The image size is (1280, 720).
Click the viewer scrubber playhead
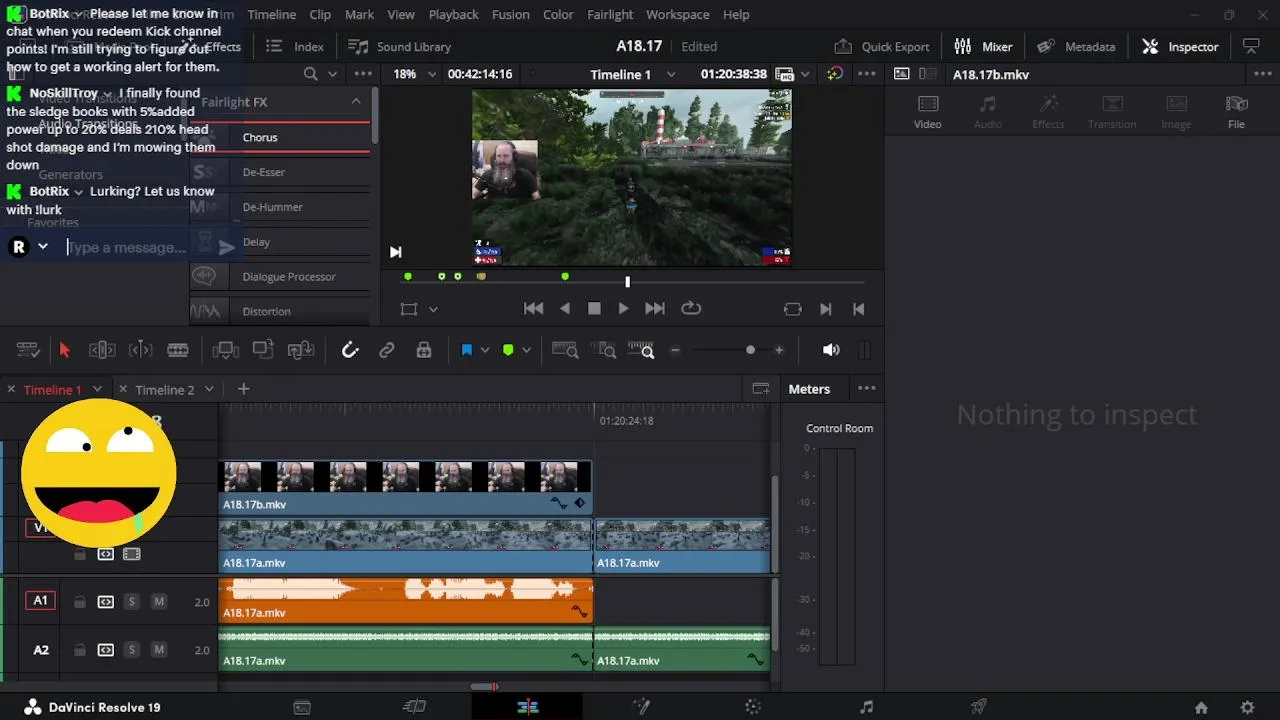[x=628, y=282]
